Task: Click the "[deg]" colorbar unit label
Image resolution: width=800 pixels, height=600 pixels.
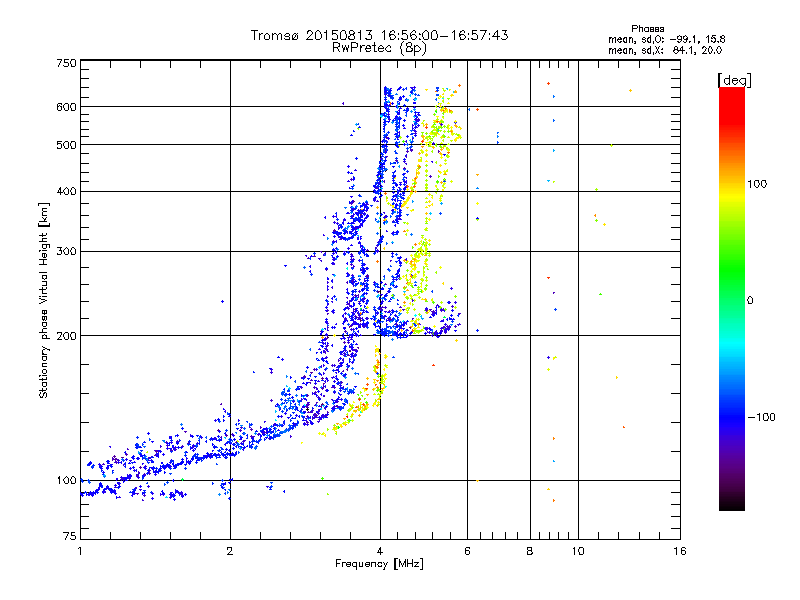Action: (x=734, y=80)
